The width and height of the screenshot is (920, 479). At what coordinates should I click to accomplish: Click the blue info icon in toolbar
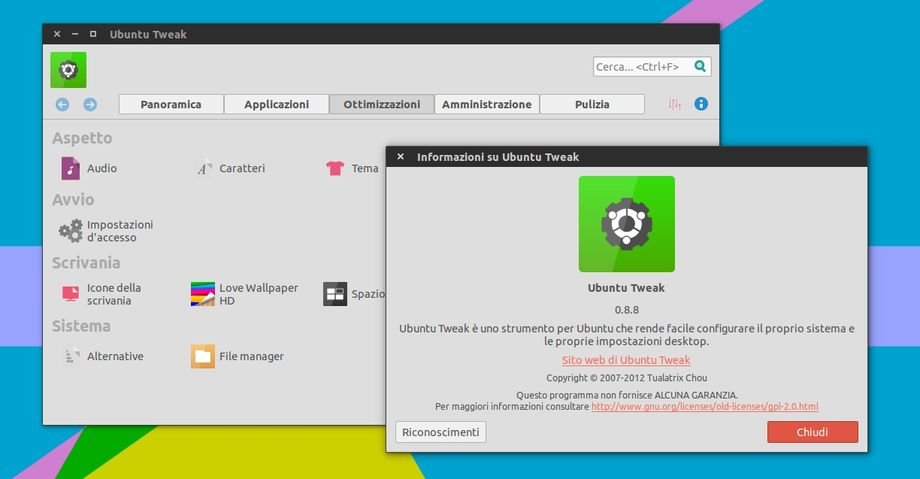[x=701, y=104]
